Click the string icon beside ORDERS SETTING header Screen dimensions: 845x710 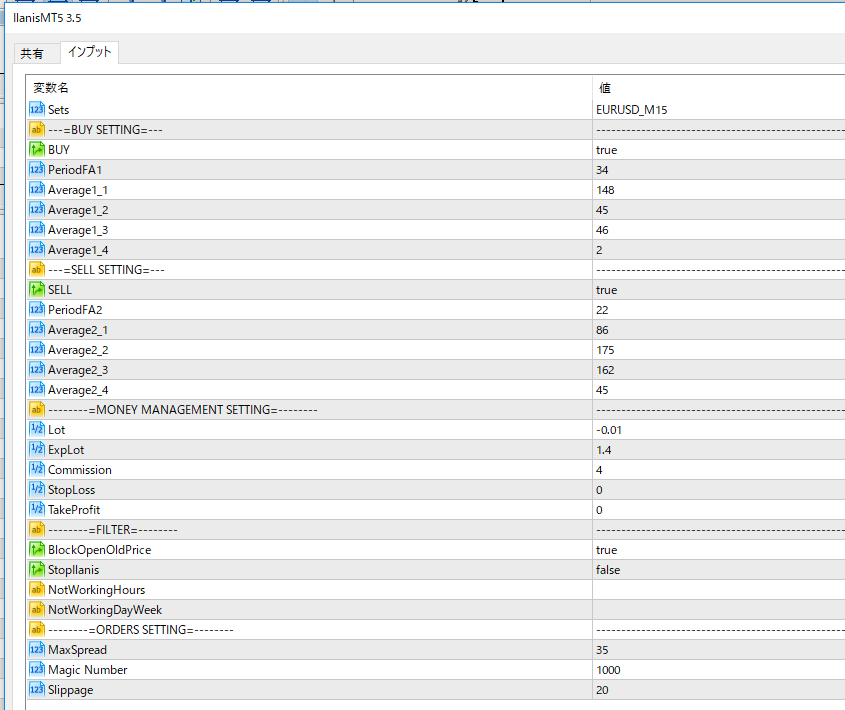coord(37,629)
